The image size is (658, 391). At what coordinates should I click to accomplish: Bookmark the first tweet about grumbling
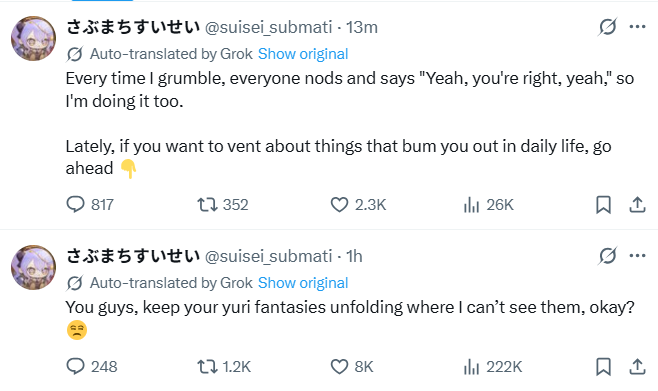click(603, 205)
